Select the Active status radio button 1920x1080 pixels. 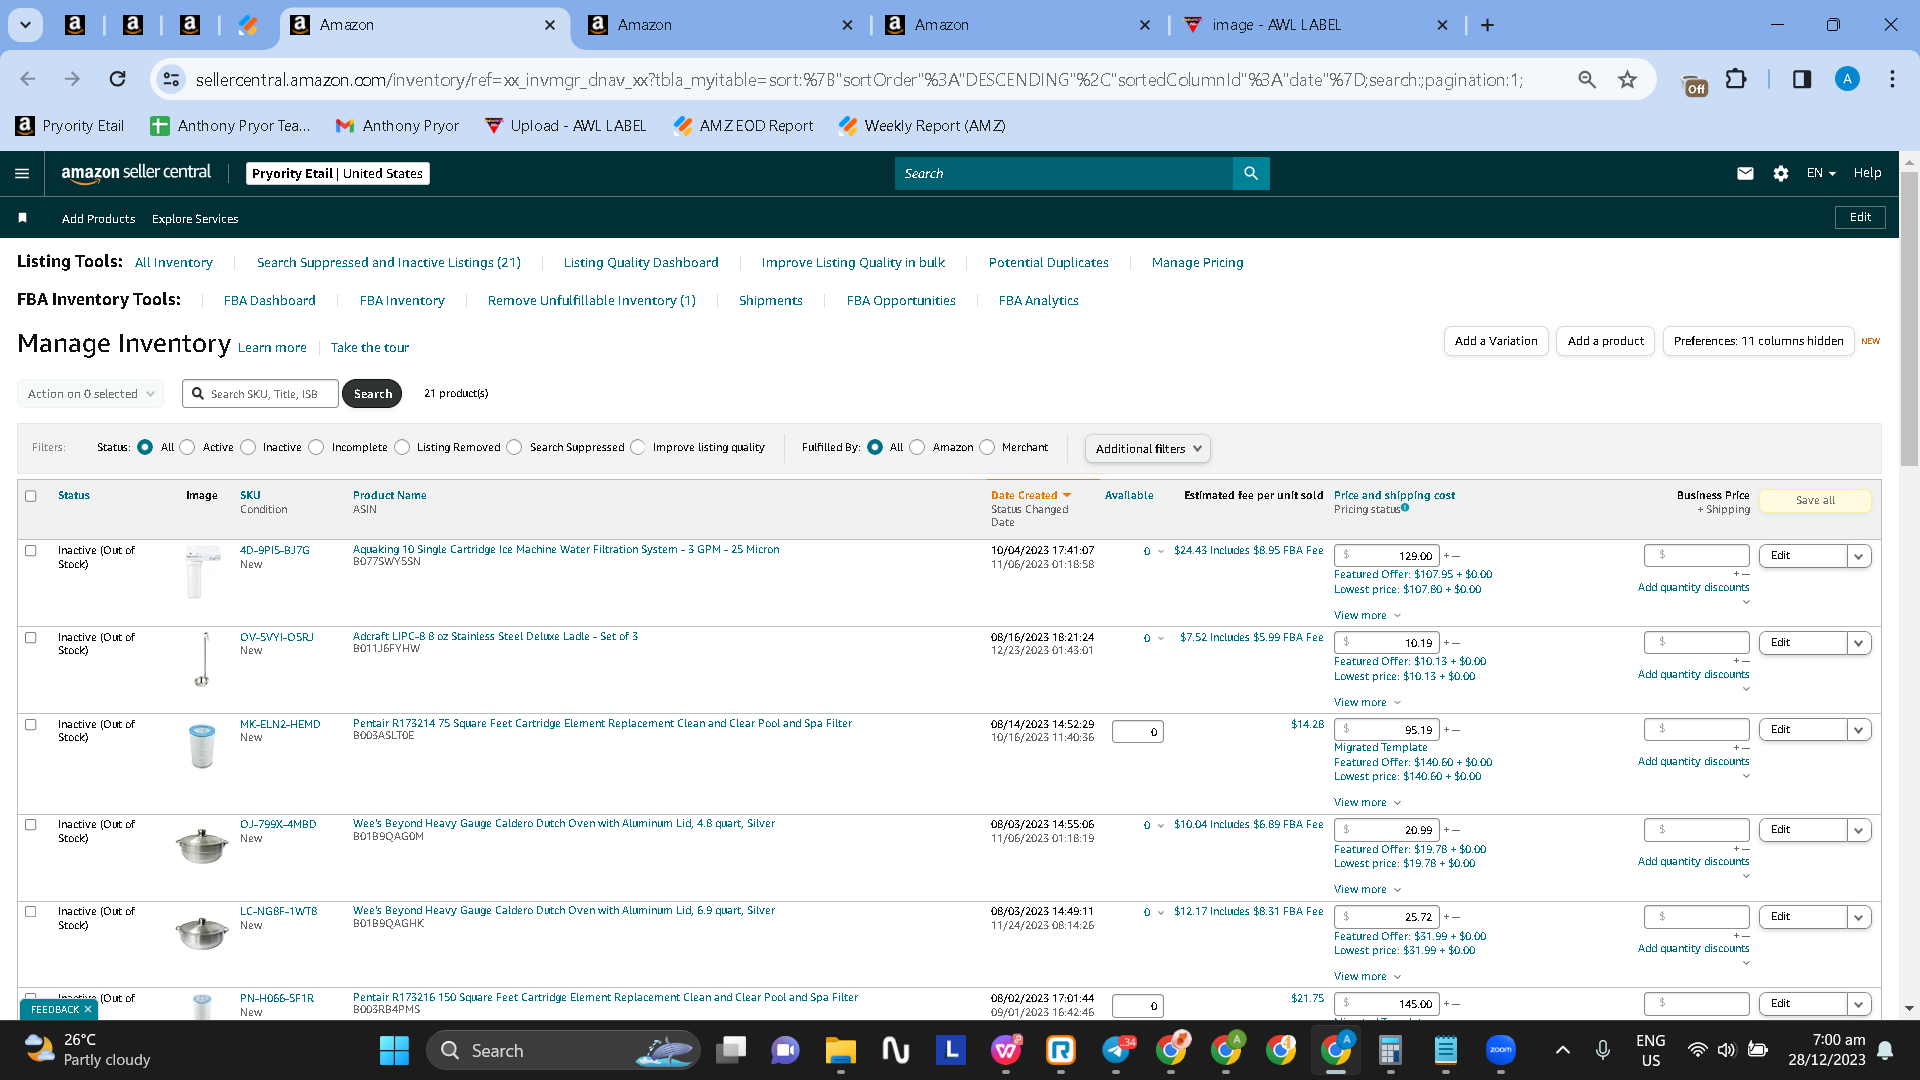point(187,447)
